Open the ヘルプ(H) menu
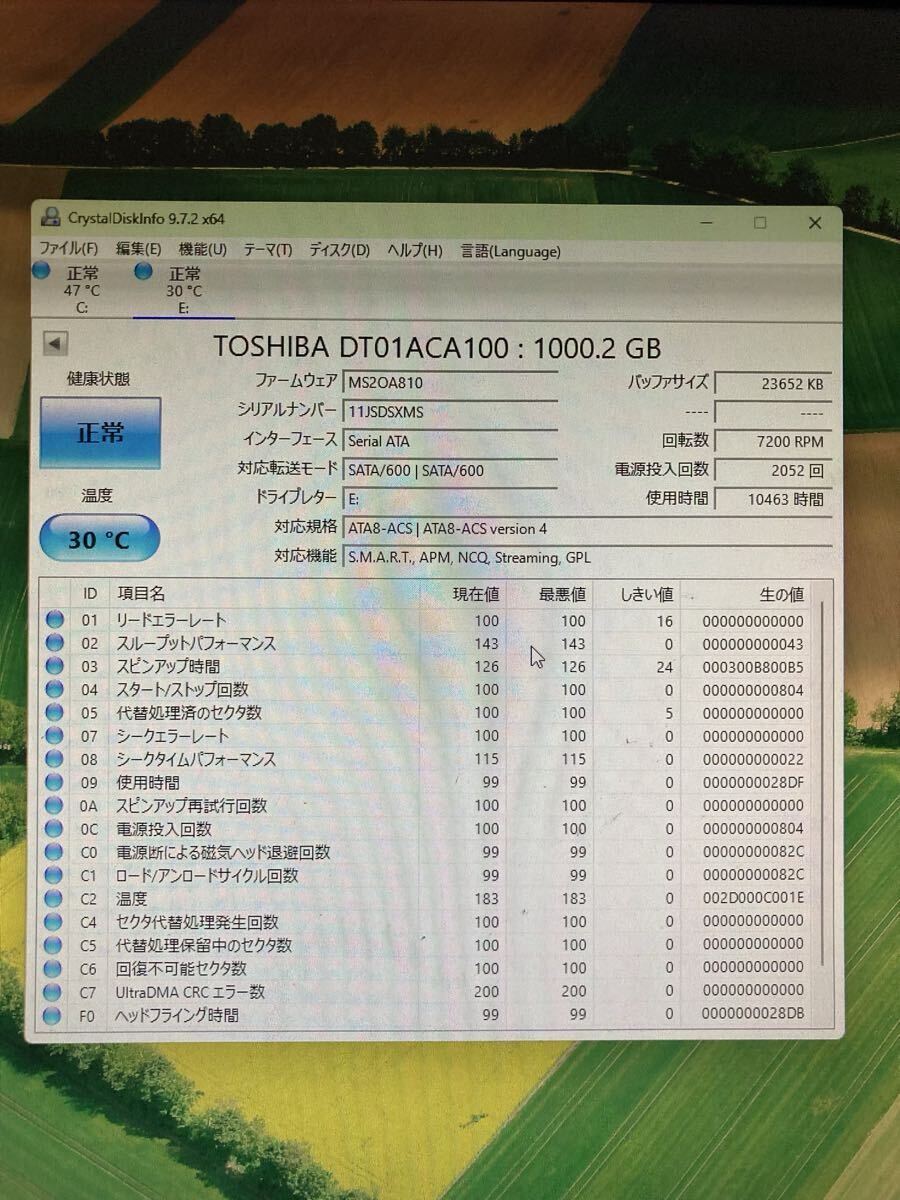Image resolution: width=900 pixels, height=1200 pixels. [414, 251]
